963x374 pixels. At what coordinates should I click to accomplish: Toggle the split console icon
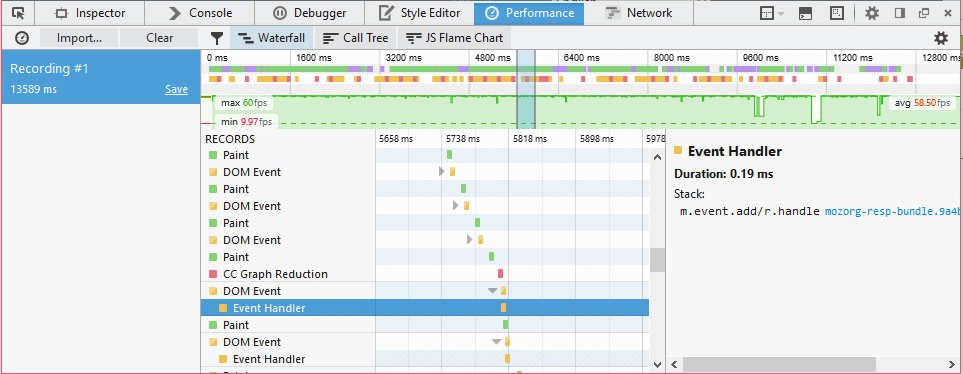pos(806,13)
